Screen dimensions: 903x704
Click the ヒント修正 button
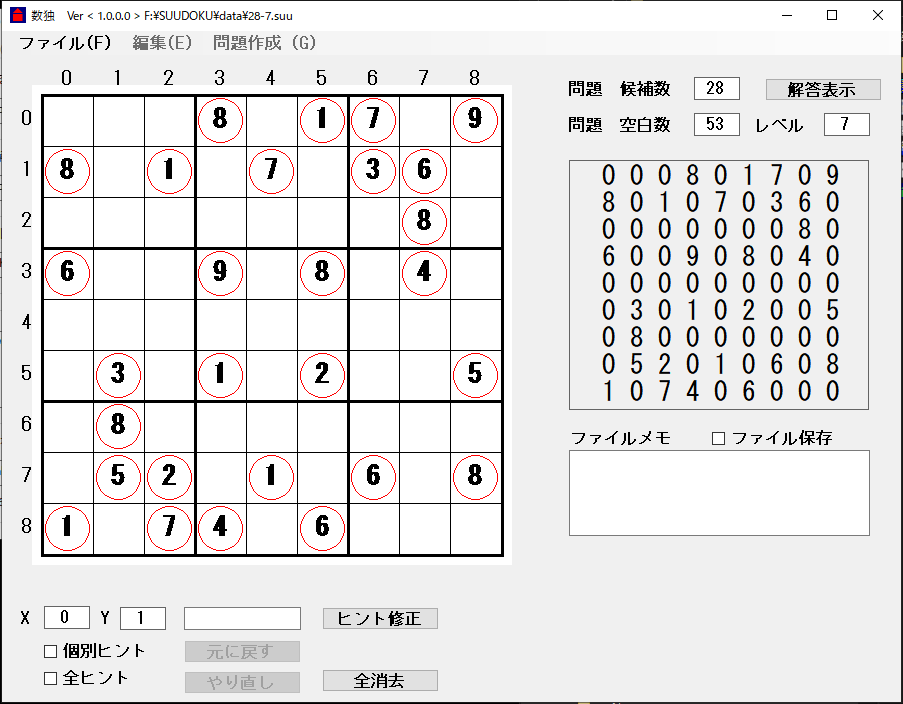(380, 618)
